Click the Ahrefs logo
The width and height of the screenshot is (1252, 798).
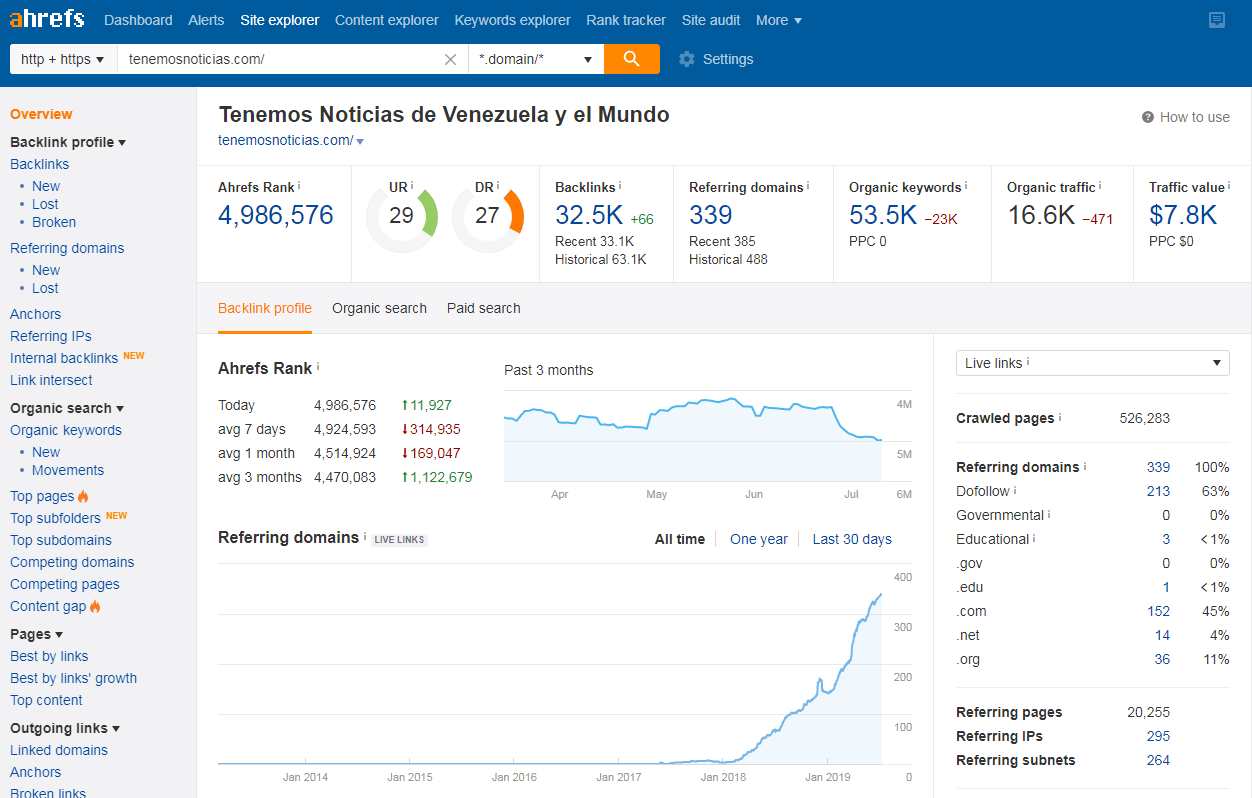tap(47, 19)
